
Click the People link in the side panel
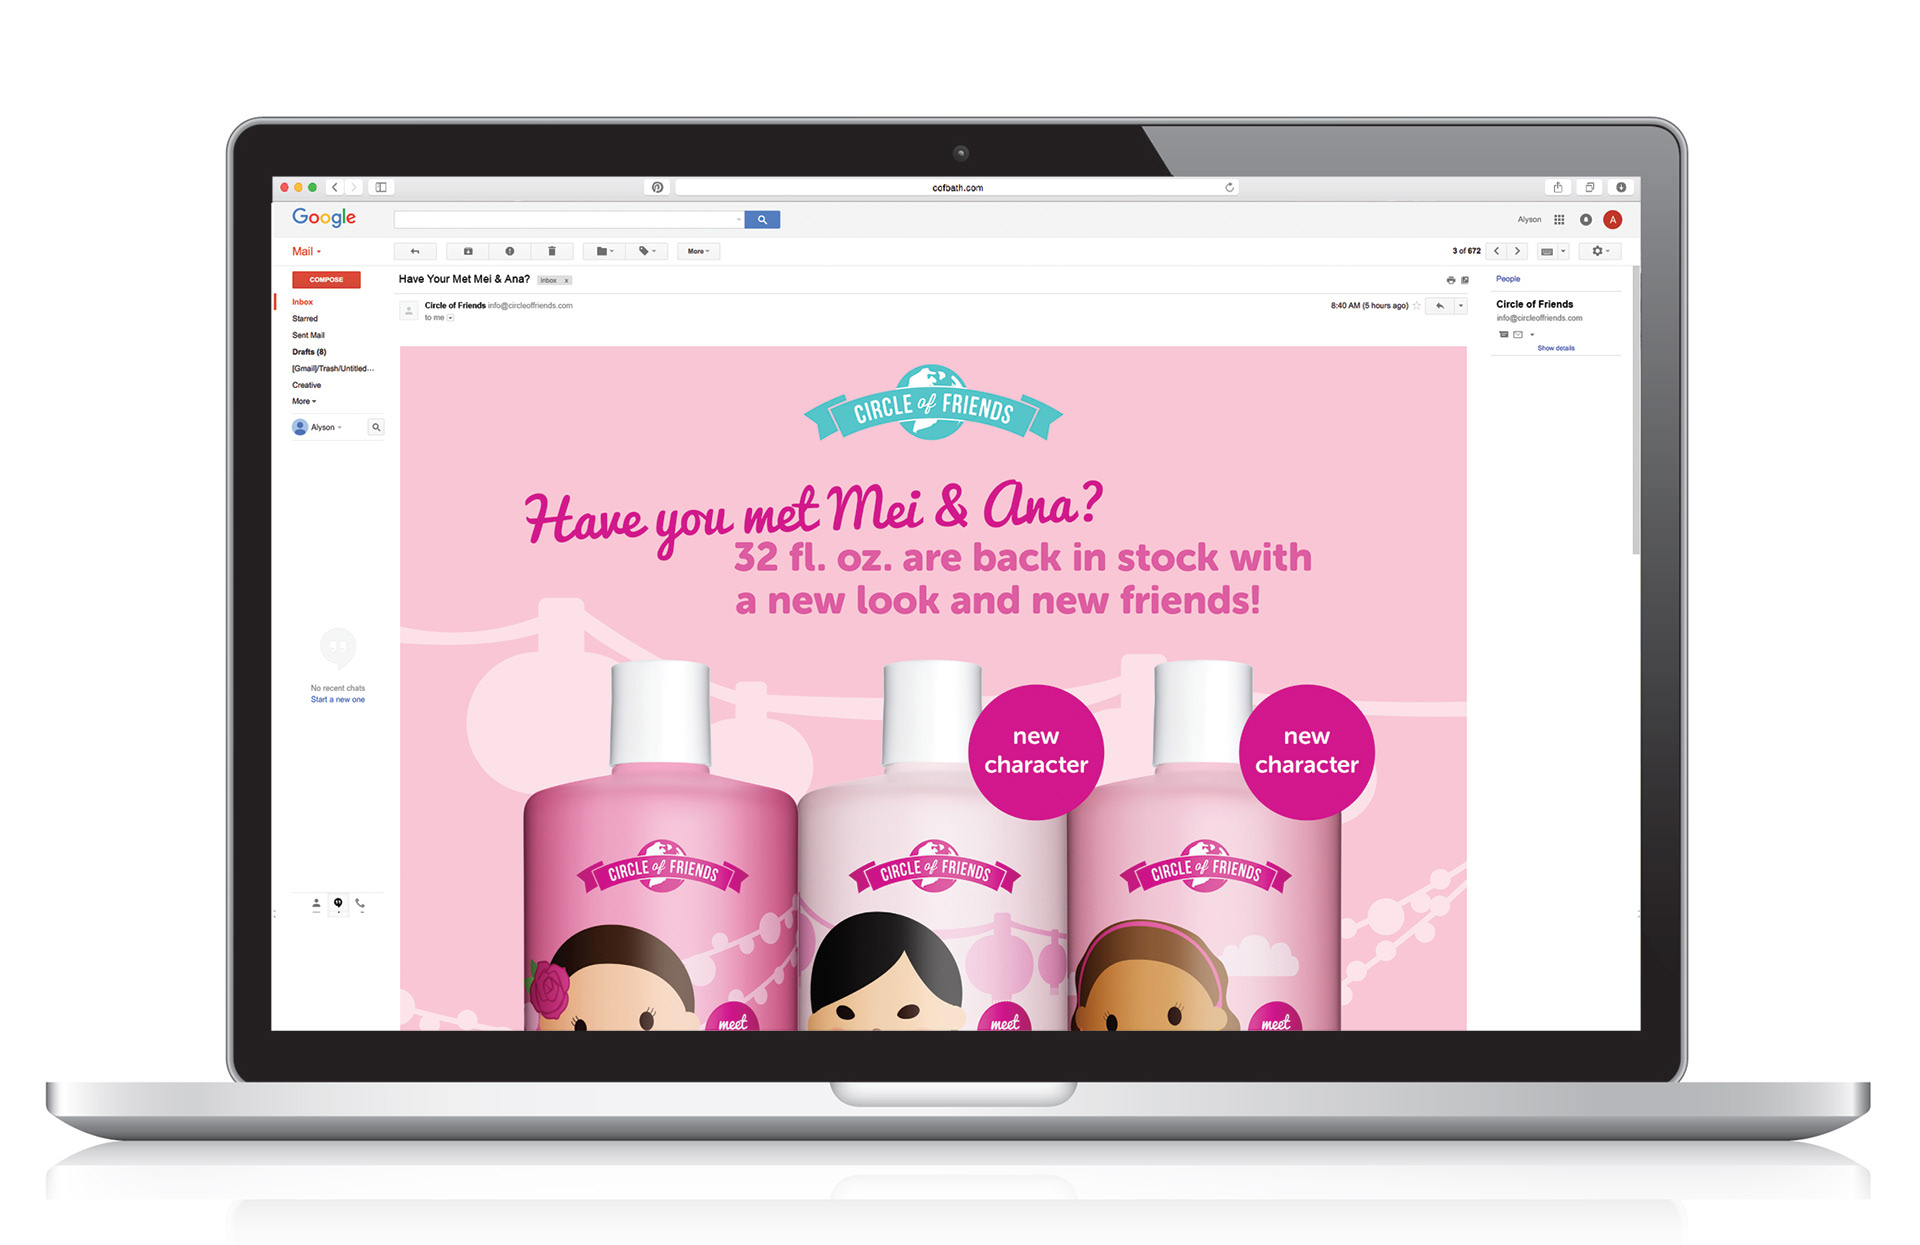click(1508, 279)
